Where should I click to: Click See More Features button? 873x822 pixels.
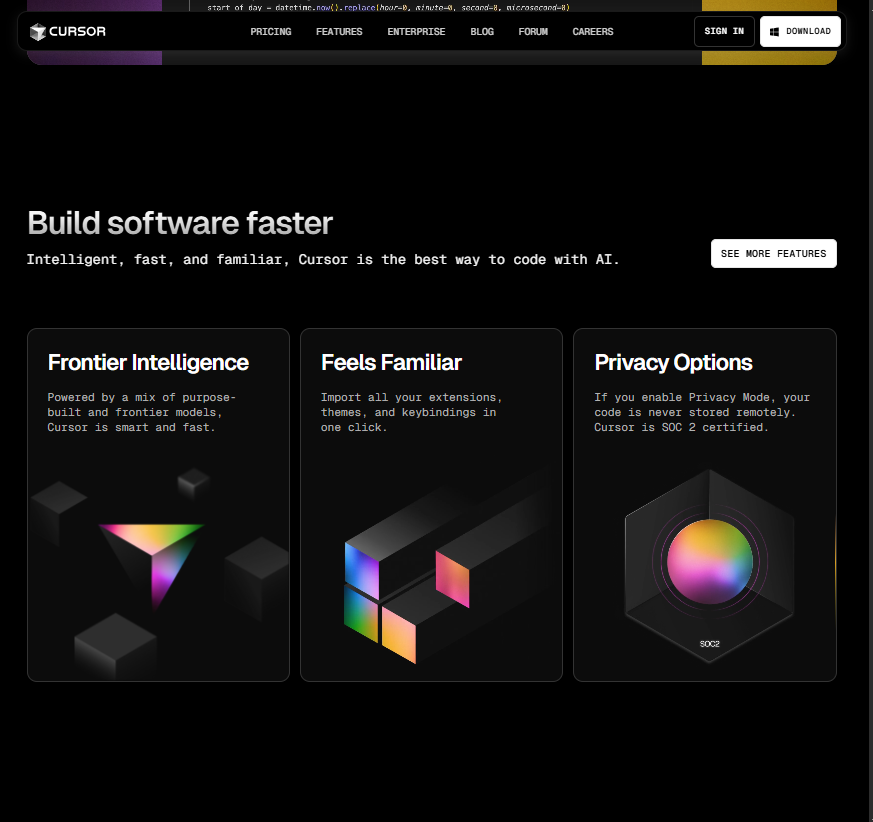tap(773, 253)
